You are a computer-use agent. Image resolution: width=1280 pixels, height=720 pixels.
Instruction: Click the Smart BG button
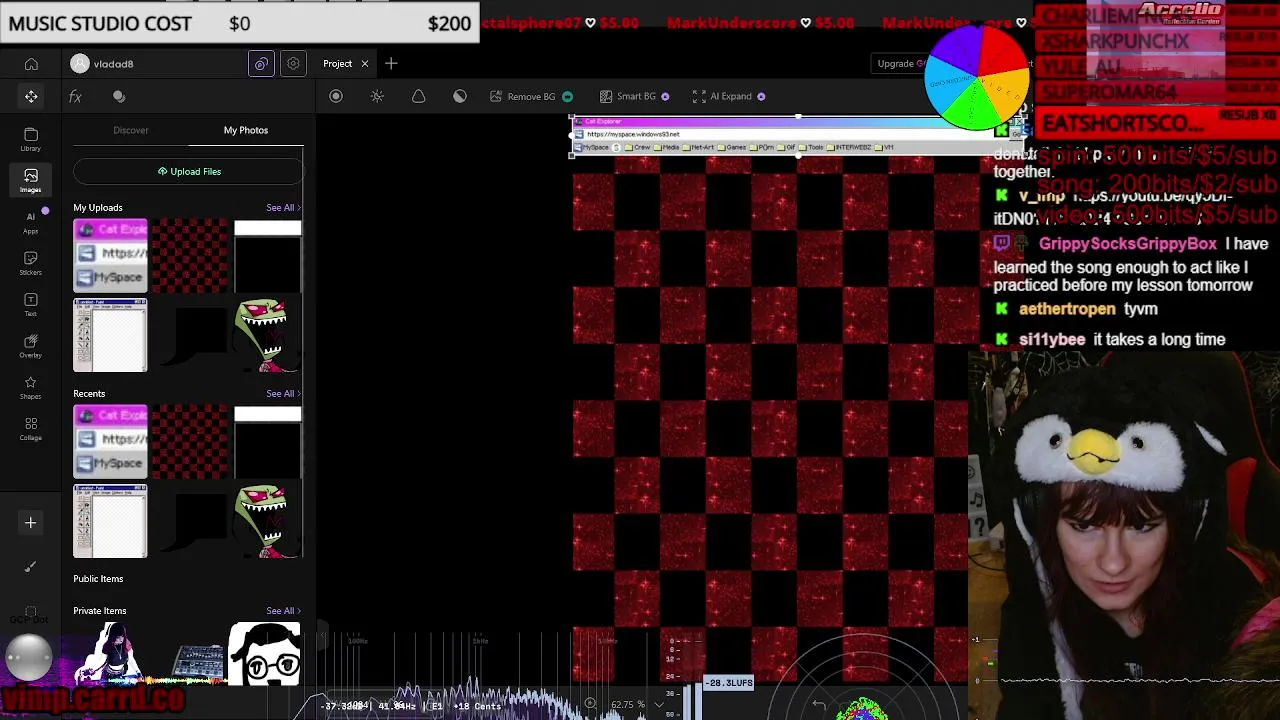pos(635,96)
